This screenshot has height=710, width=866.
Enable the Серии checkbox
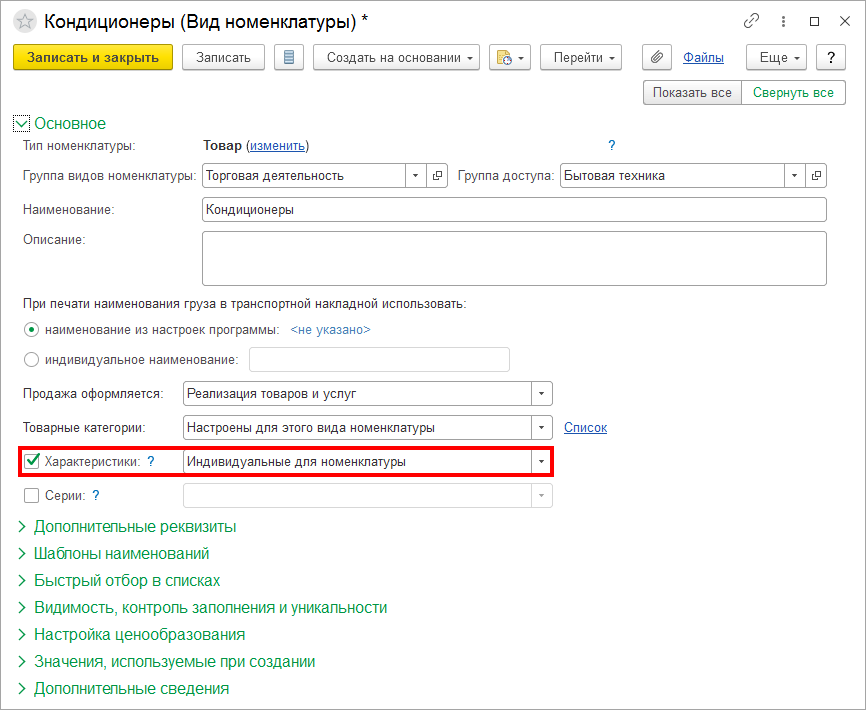pos(31,495)
